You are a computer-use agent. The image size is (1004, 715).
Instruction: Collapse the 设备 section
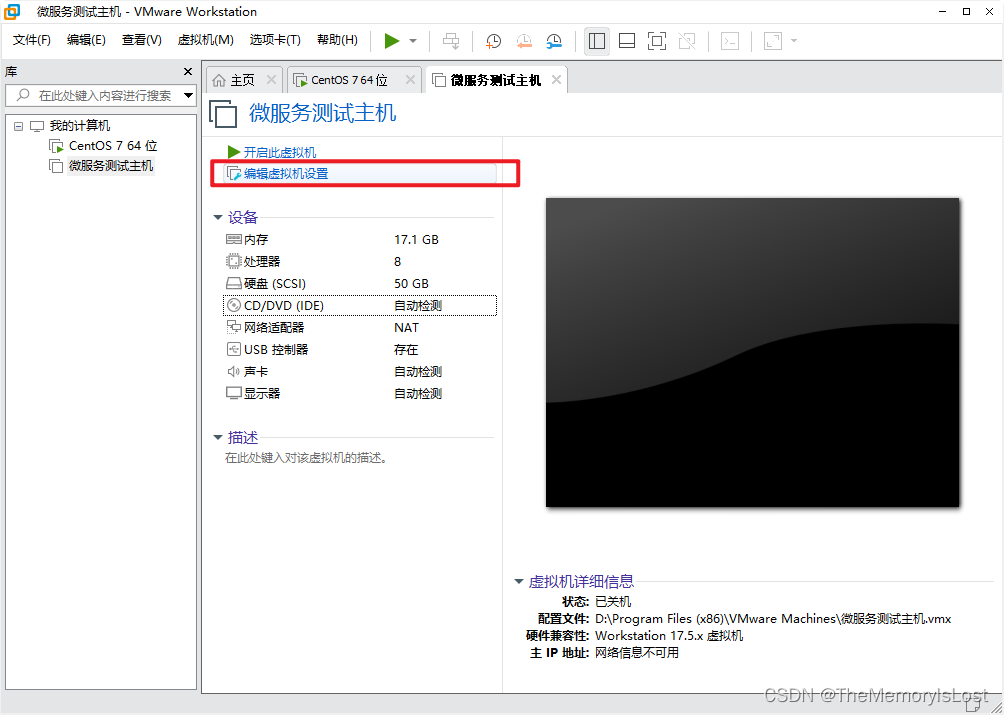click(218, 218)
